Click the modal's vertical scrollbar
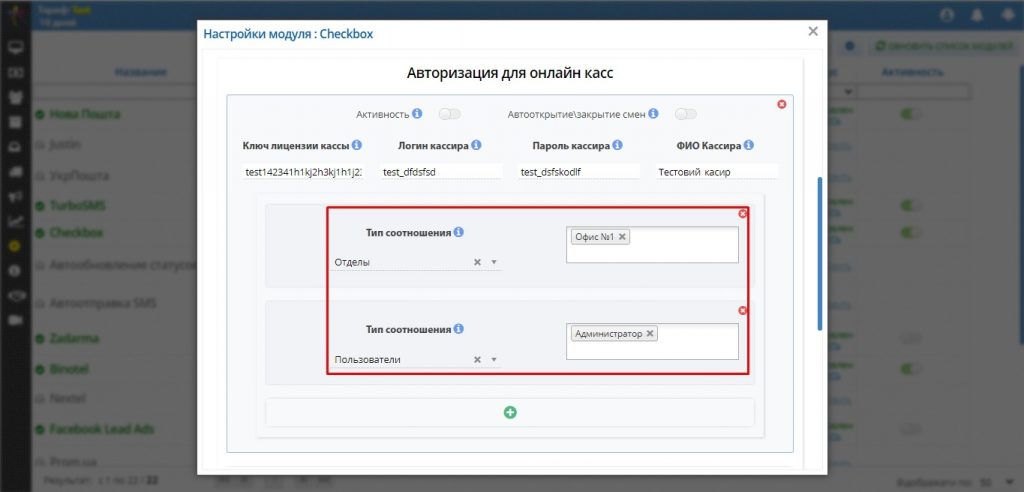Viewport: 1024px width, 492px height. pos(820,254)
